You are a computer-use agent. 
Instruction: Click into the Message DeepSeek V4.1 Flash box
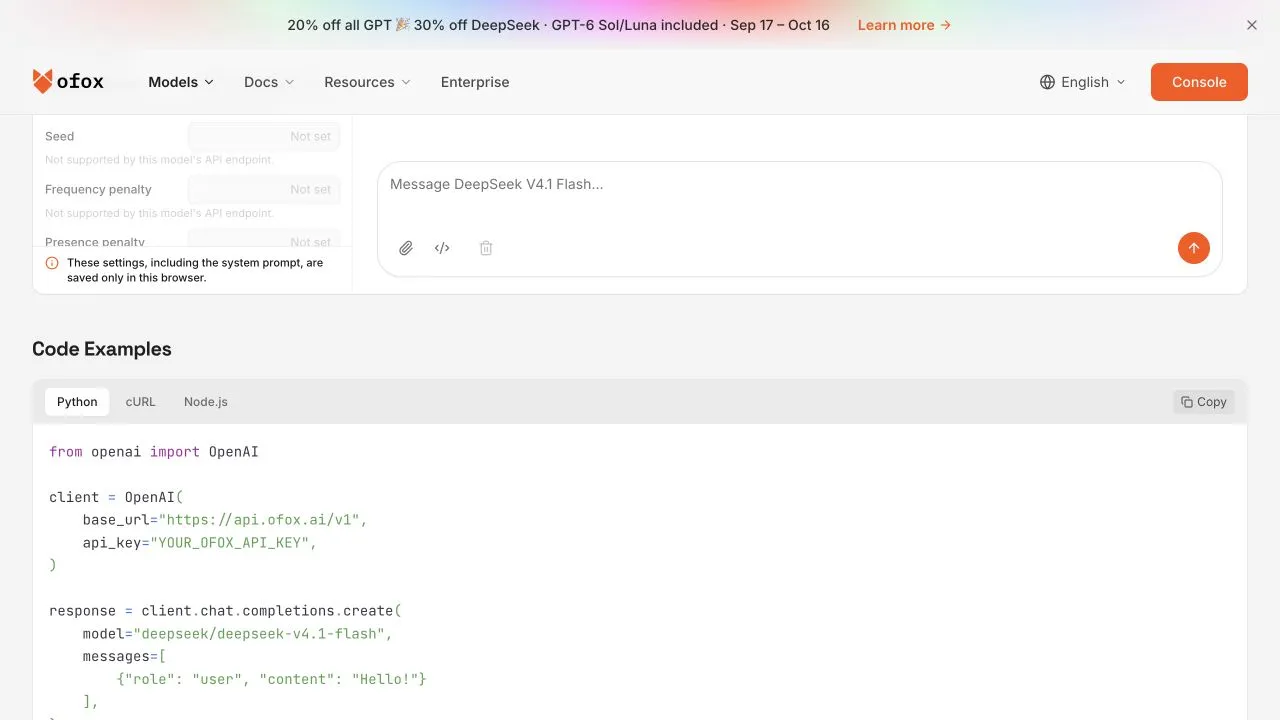(800, 185)
